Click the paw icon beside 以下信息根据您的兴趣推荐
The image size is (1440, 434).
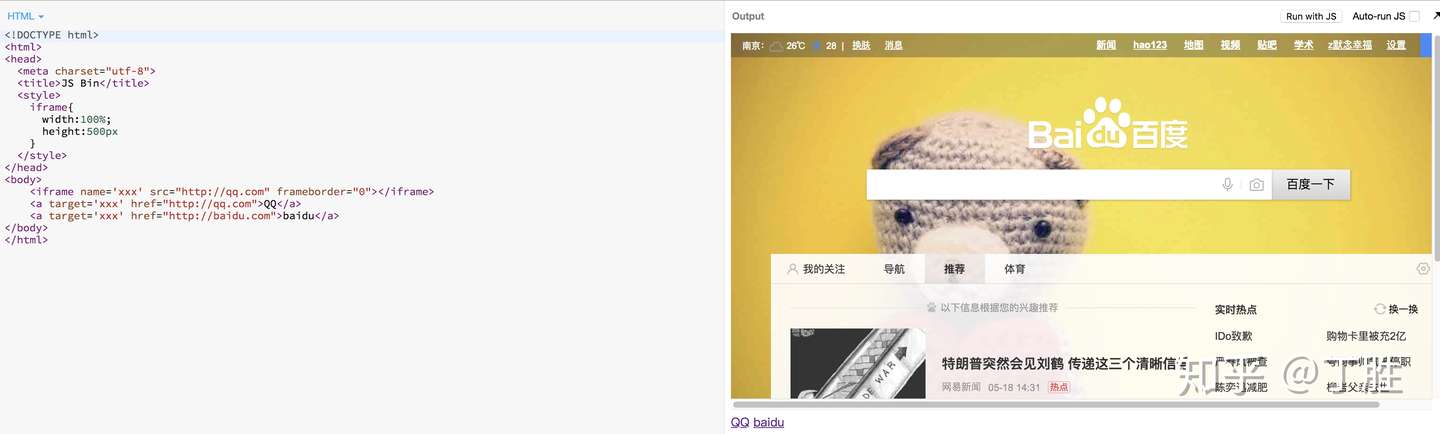pyautogui.click(x=931, y=308)
